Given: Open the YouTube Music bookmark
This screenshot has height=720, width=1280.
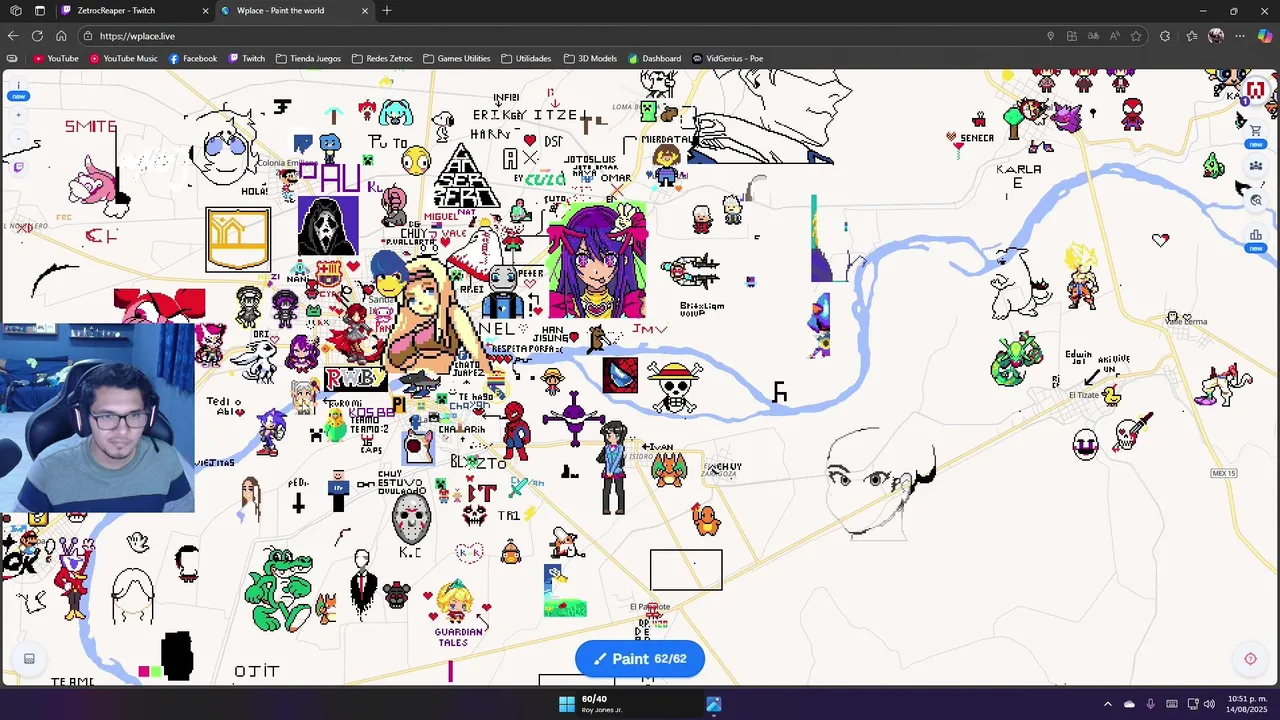Looking at the screenshot, I should [124, 58].
